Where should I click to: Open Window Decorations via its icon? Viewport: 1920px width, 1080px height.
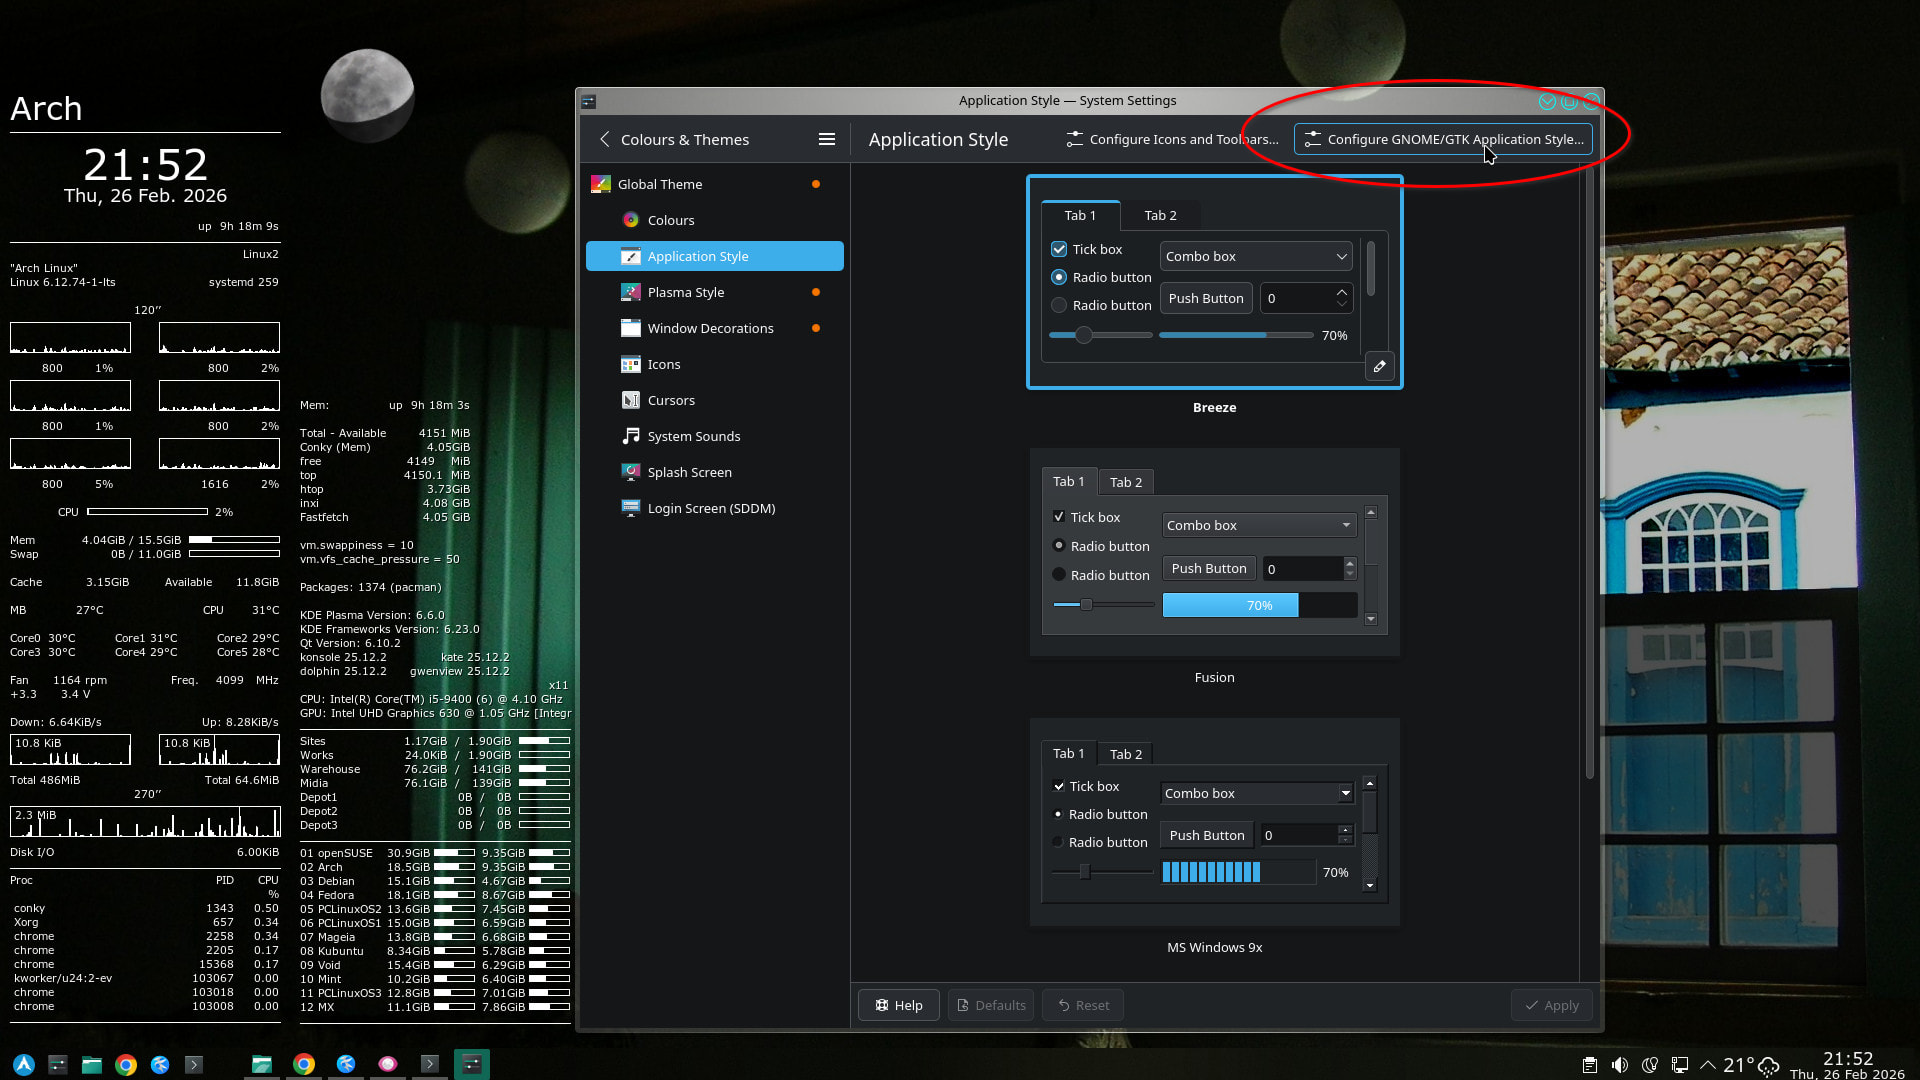click(x=630, y=328)
